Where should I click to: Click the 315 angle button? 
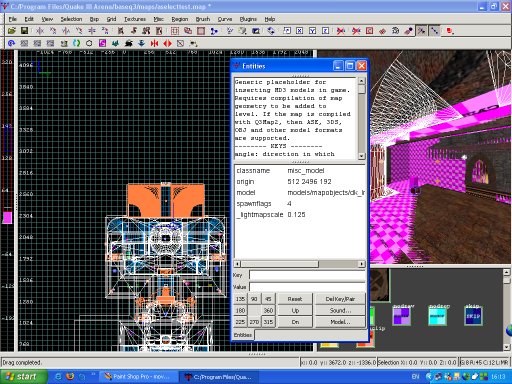(x=268, y=322)
